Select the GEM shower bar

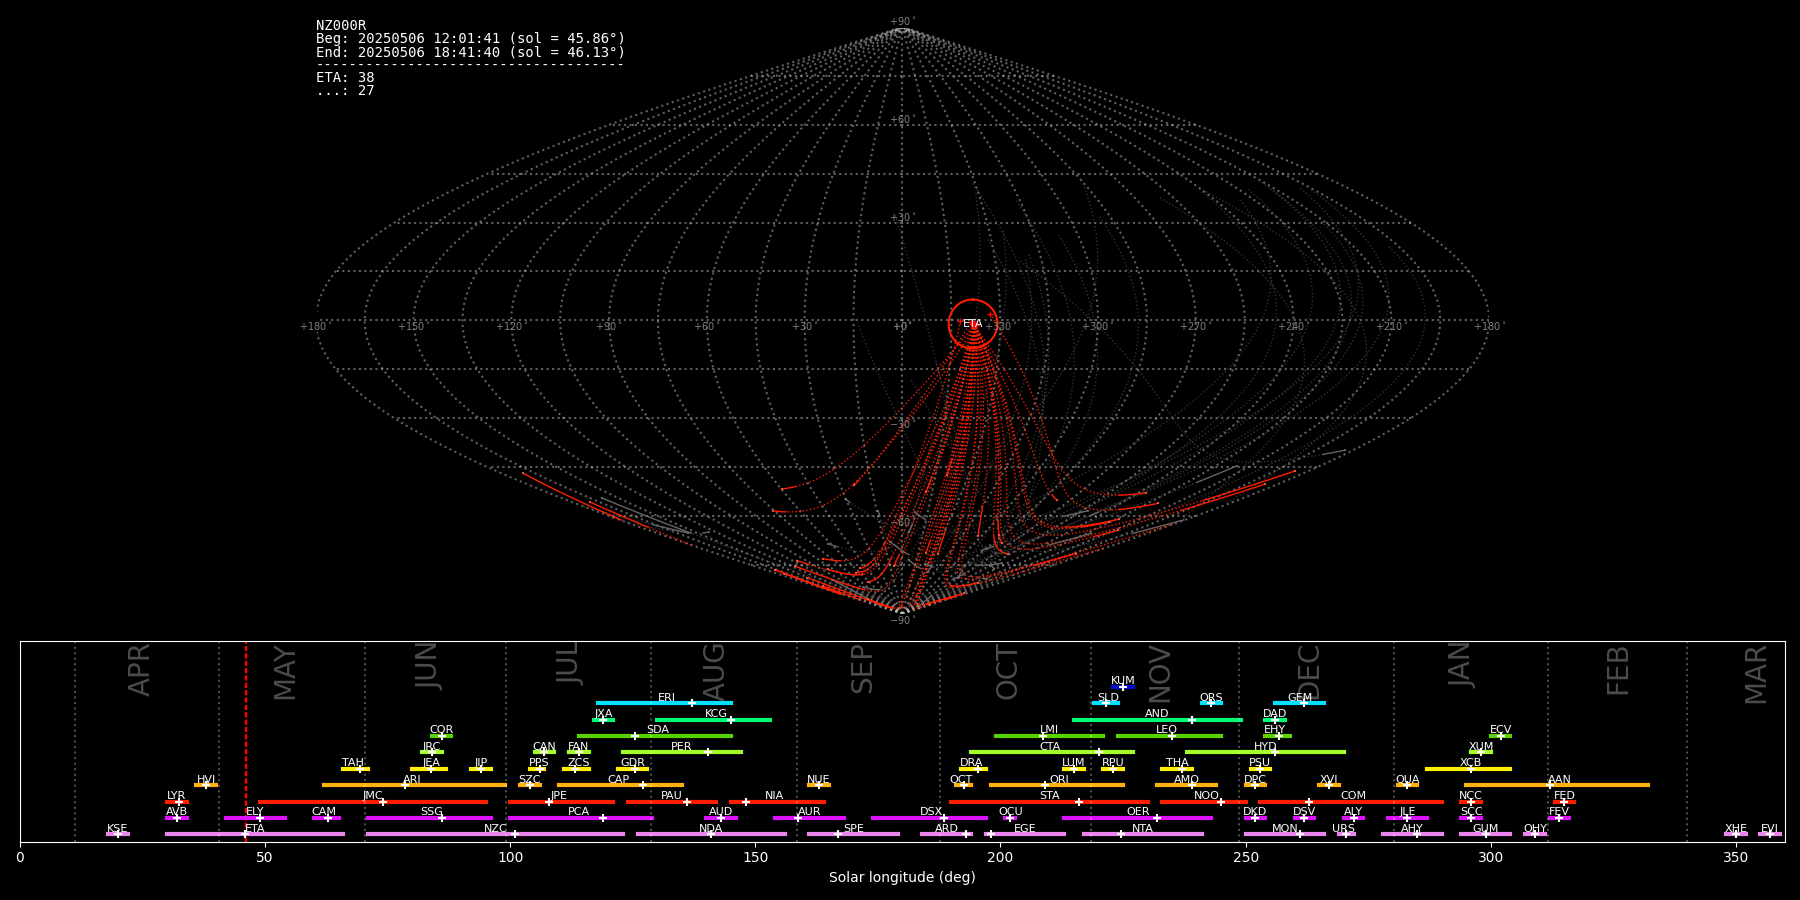[x=1299, y=703]
